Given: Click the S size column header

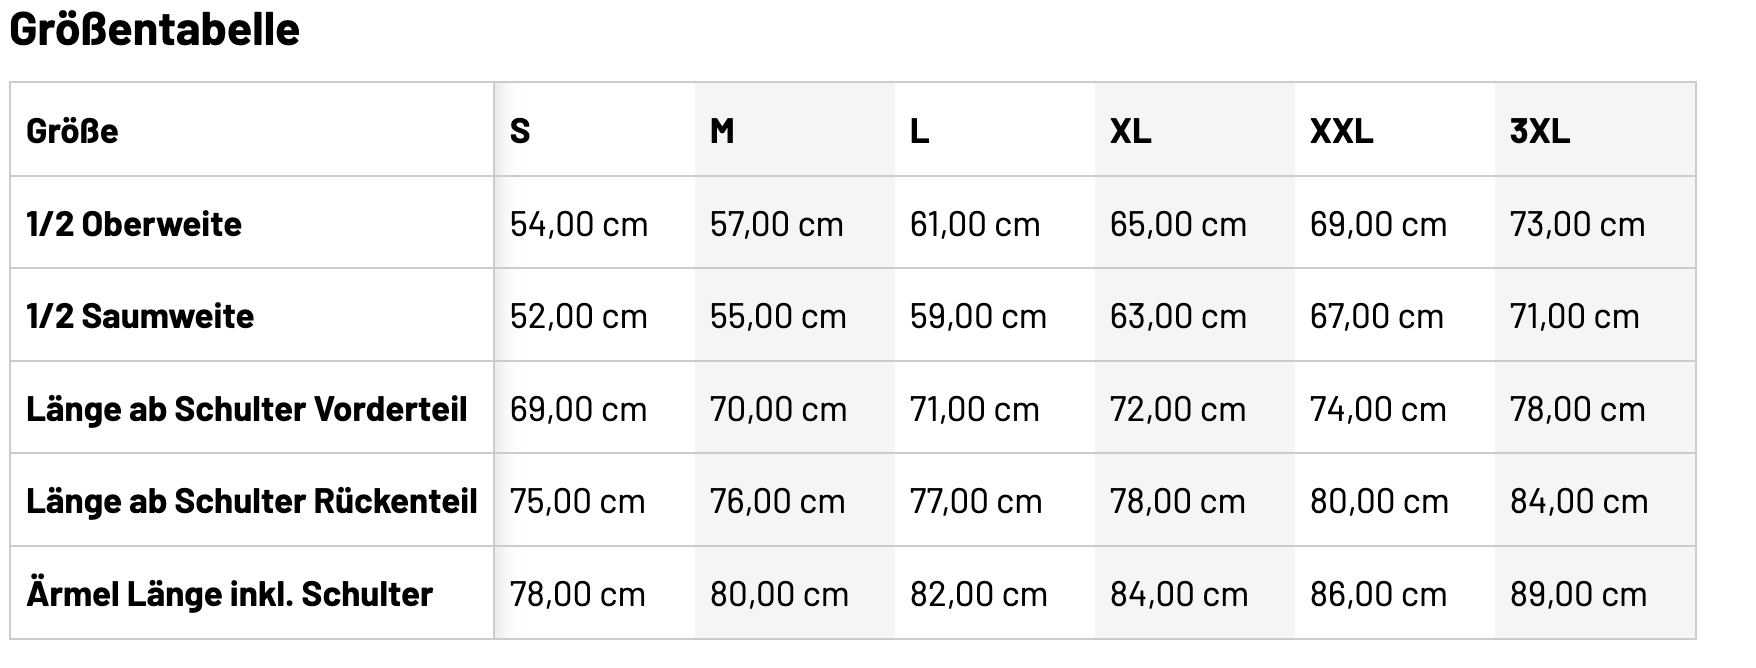Looking at the screenshot, I should click(x=520, y=131).
